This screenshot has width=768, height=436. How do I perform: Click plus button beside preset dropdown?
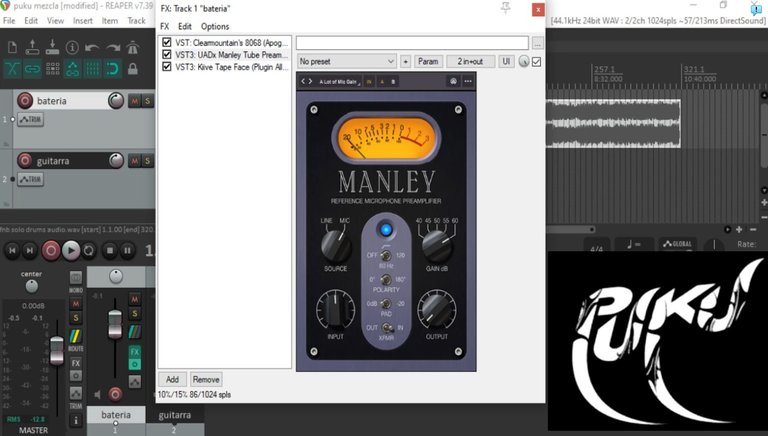(x=406, y=61)
